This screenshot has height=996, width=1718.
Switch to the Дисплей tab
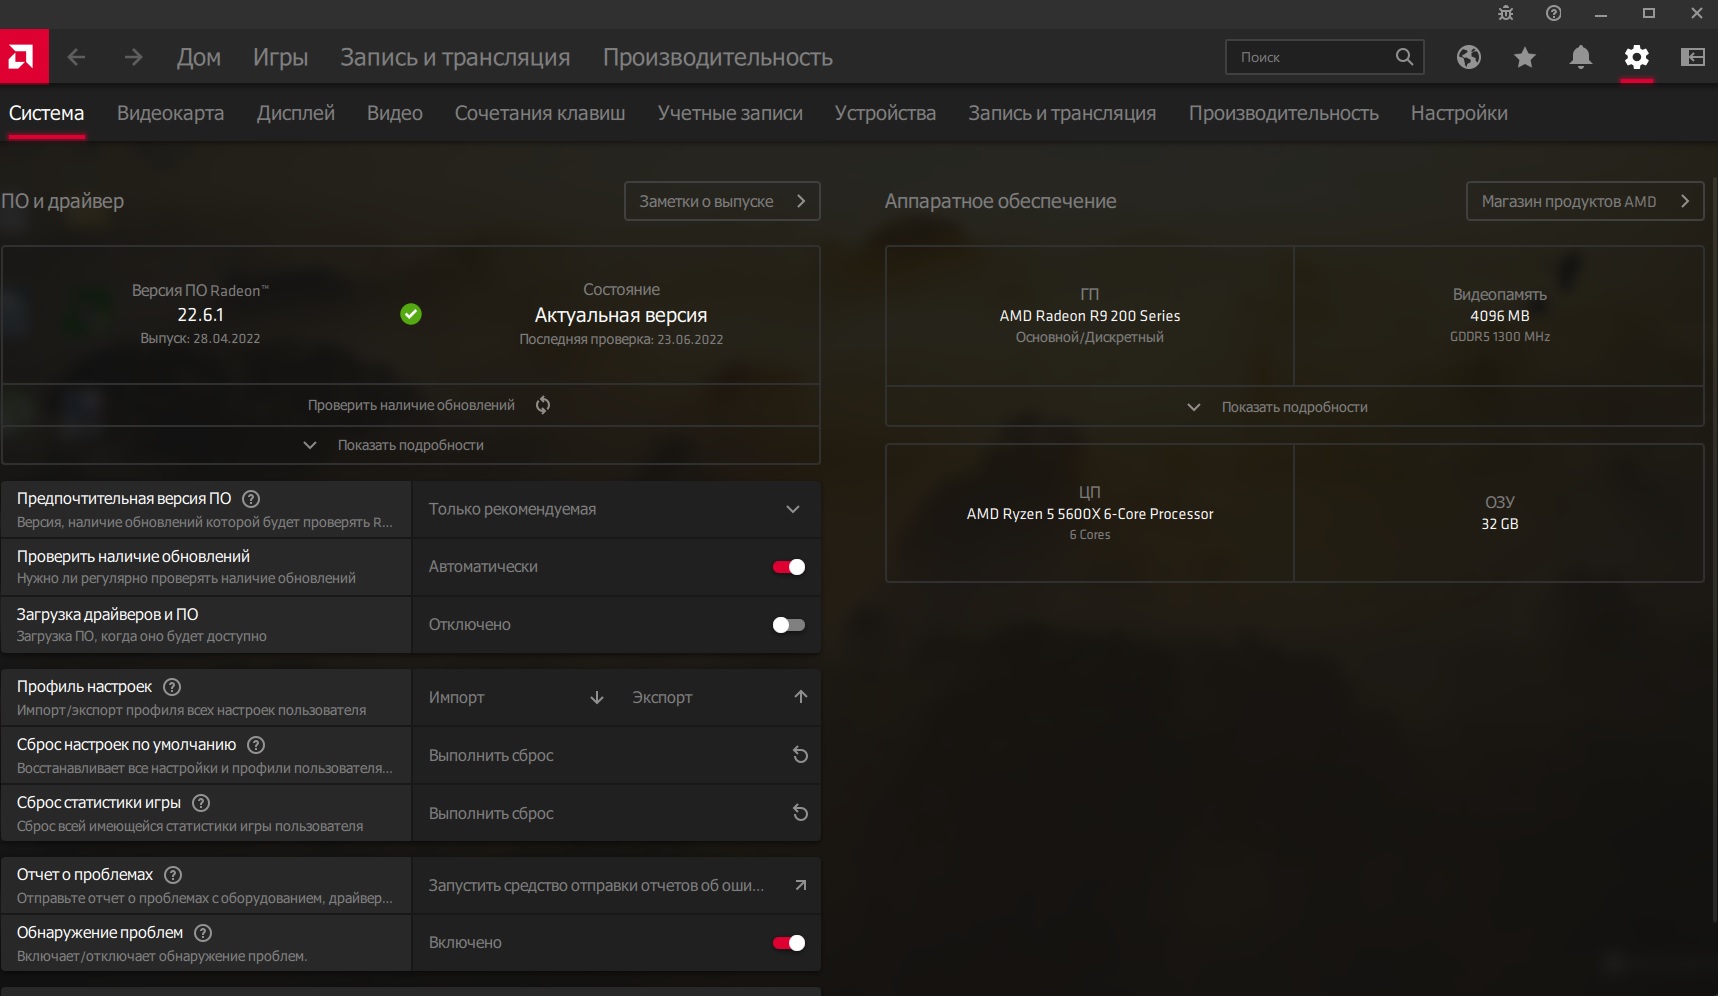[295, 113]
